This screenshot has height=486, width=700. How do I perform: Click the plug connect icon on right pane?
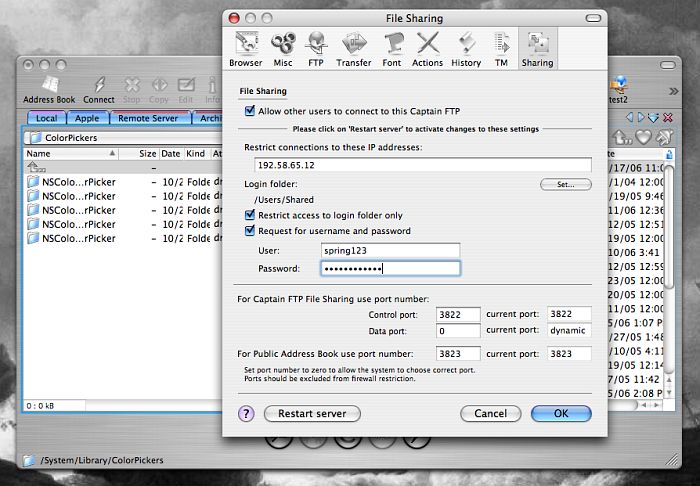(665, 137)
